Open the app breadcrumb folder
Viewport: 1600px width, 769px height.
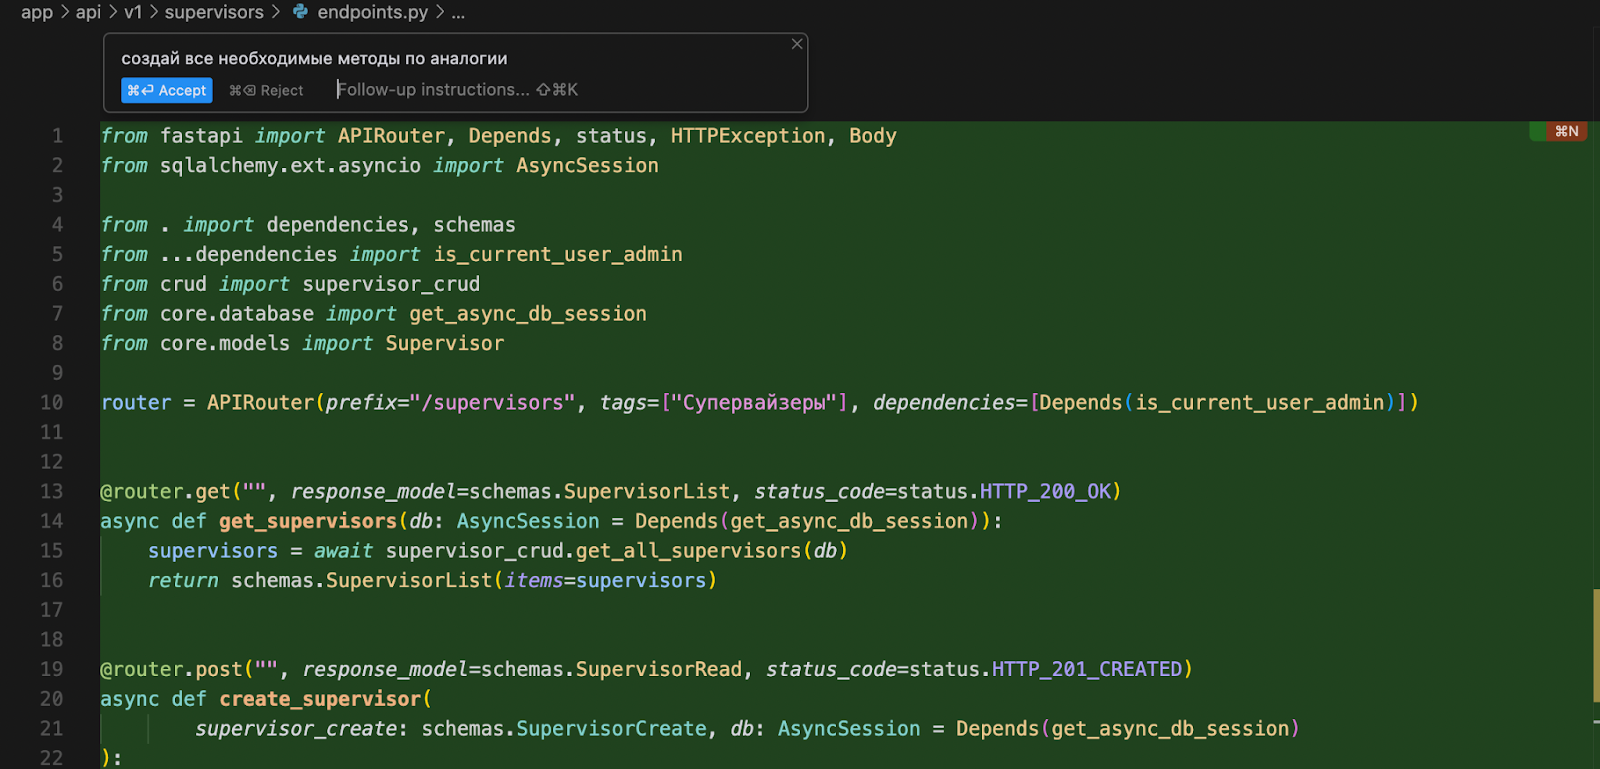[37, 12]
